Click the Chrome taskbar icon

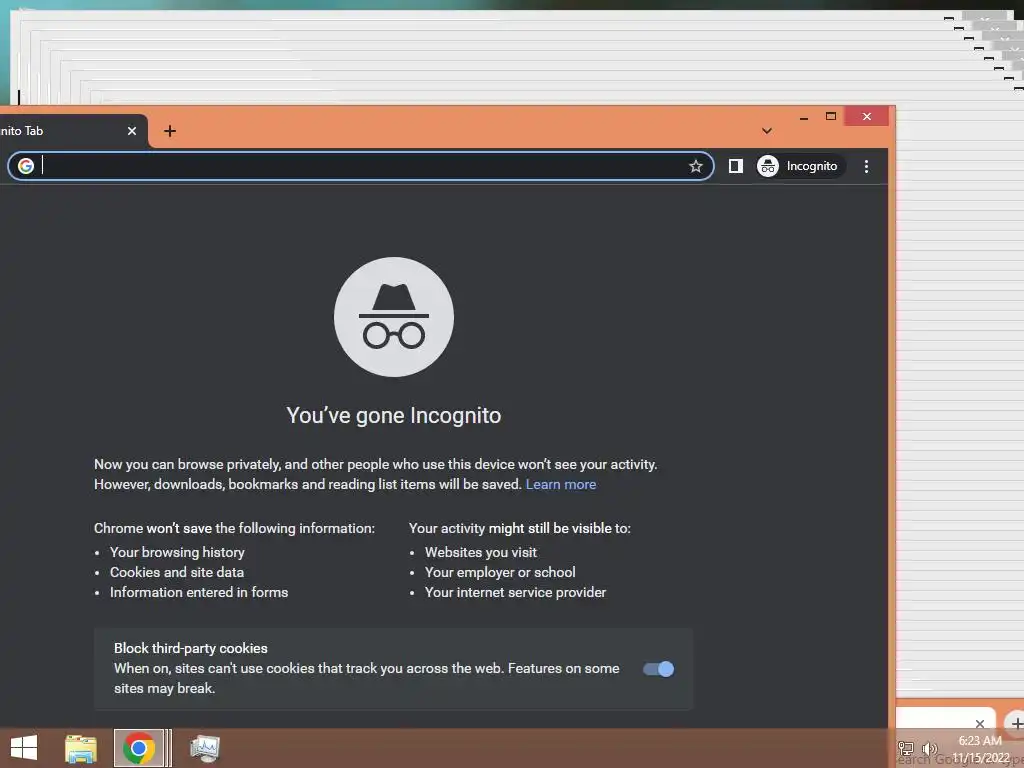pyautogui.click(x=138, y=748)
